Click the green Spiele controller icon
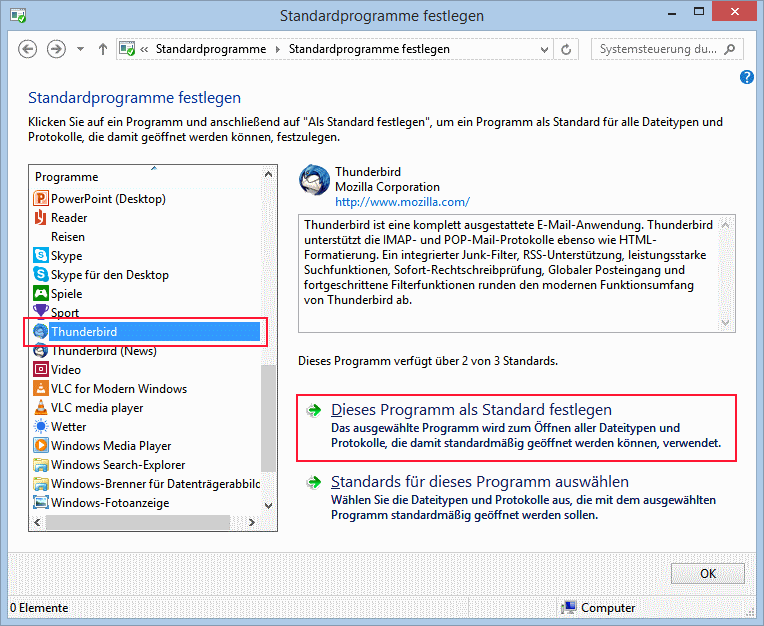 (x=40, y=294)
